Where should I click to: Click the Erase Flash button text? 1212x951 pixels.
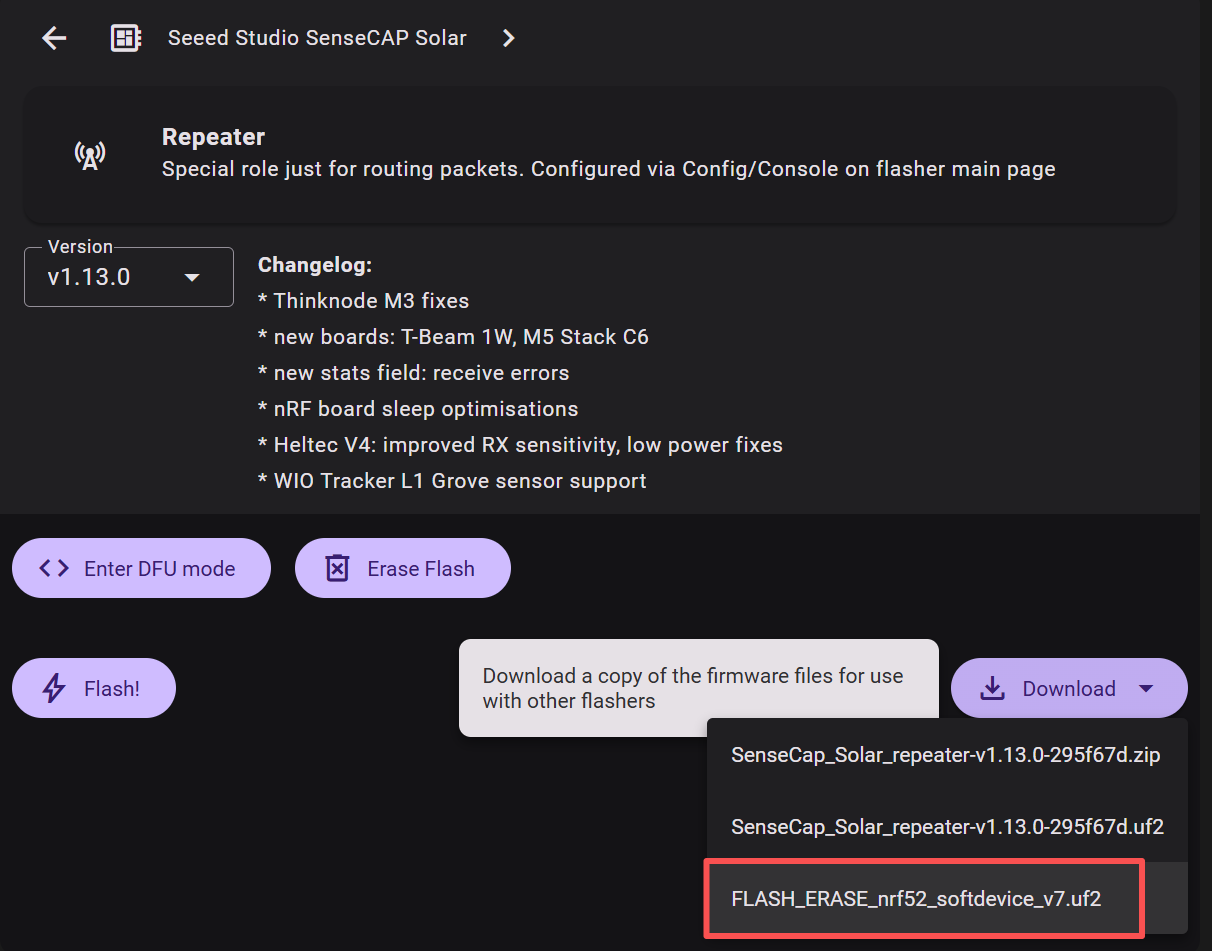click(x=421, y=569)
